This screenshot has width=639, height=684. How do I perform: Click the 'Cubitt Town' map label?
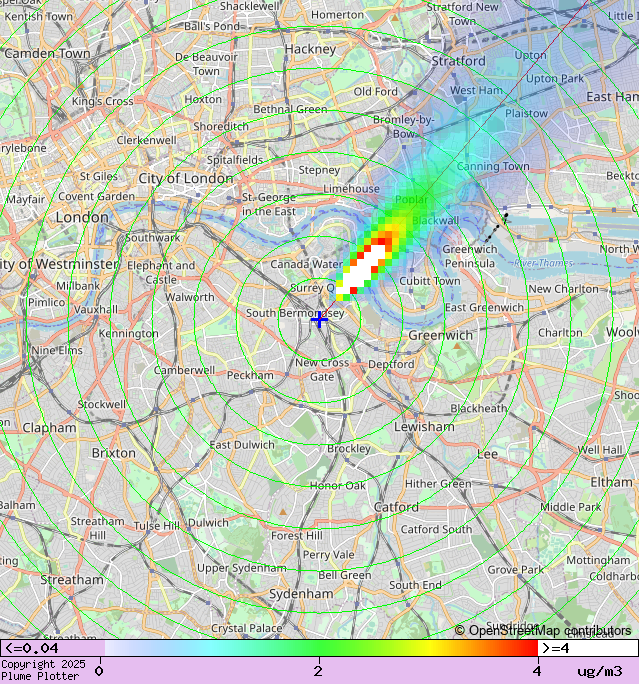(430, 281)
